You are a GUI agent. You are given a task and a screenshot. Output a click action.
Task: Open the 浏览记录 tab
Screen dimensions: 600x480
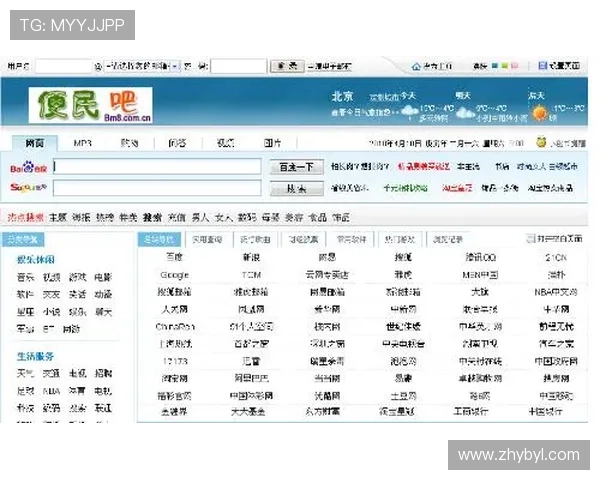click(x=448, y=240)
